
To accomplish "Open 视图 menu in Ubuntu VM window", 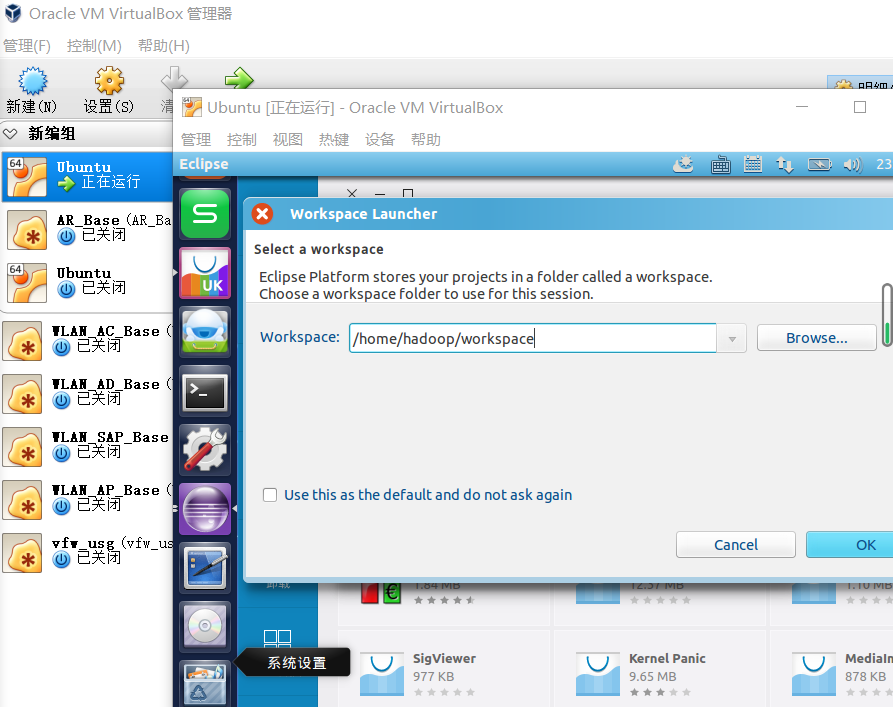I will pos(288,139).
